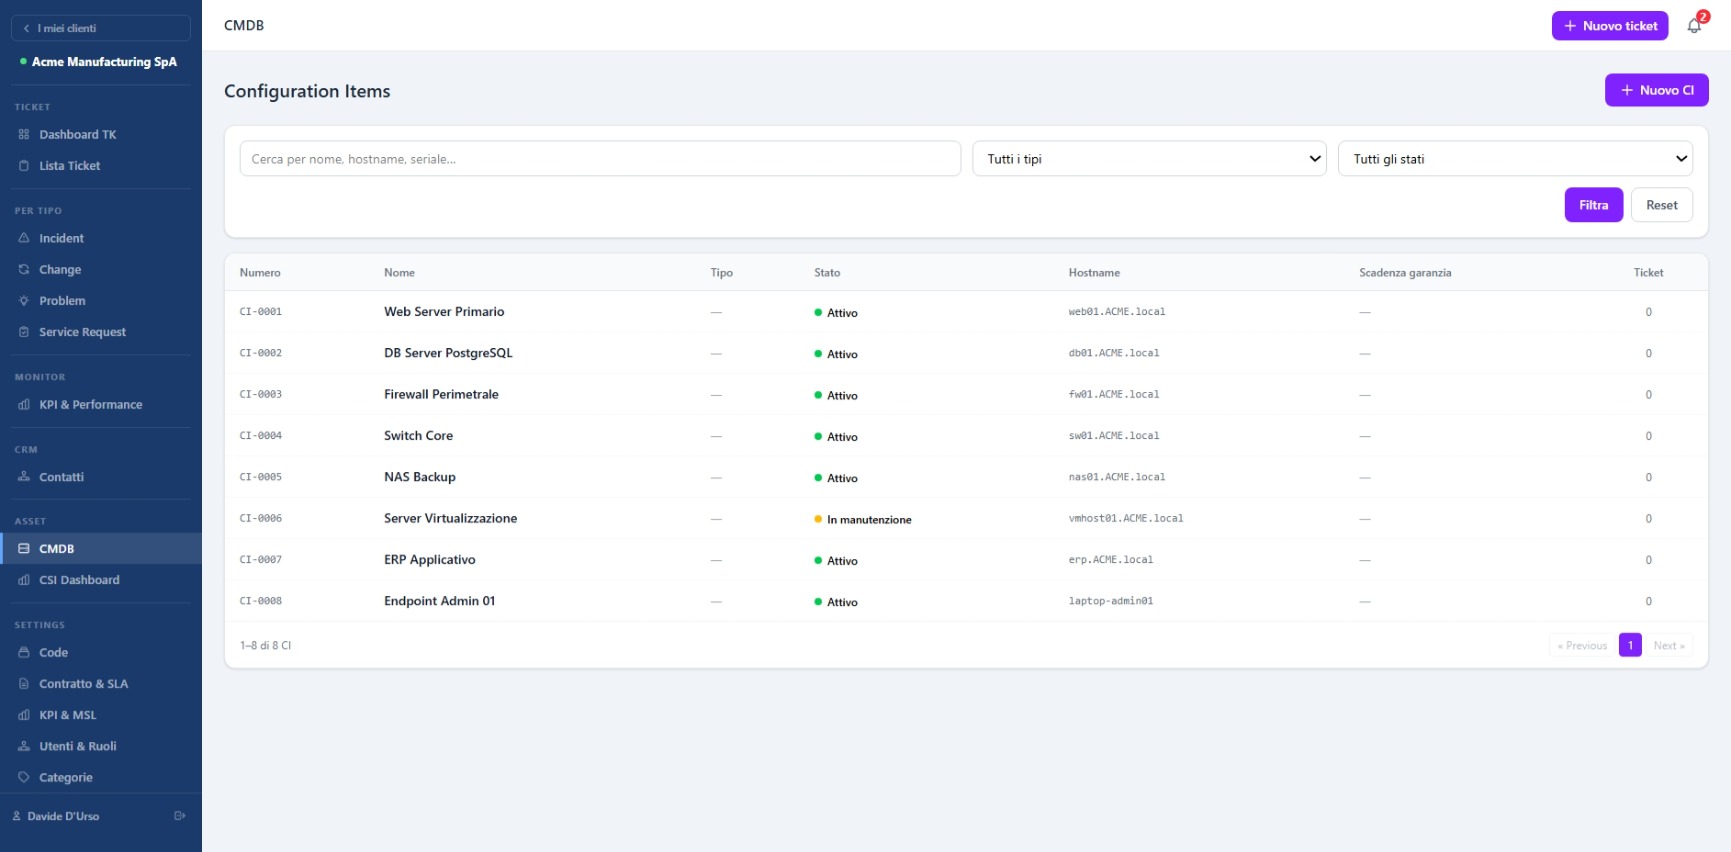Click the Categorie tag icon
Viewport: 1731px width, 852px height.
click(x=24, y=777)
